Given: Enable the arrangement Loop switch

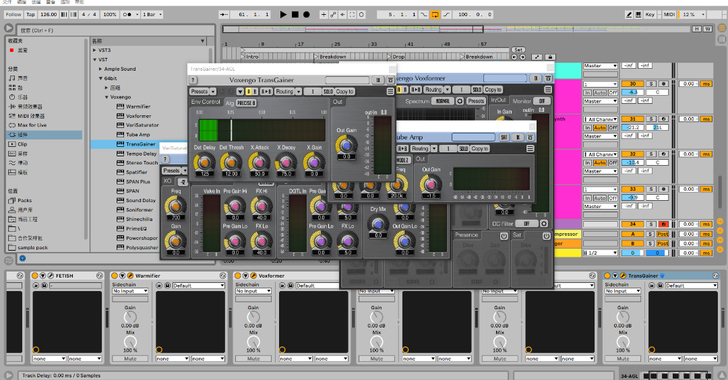Looking at the screenshot, I should pos(435,14).
